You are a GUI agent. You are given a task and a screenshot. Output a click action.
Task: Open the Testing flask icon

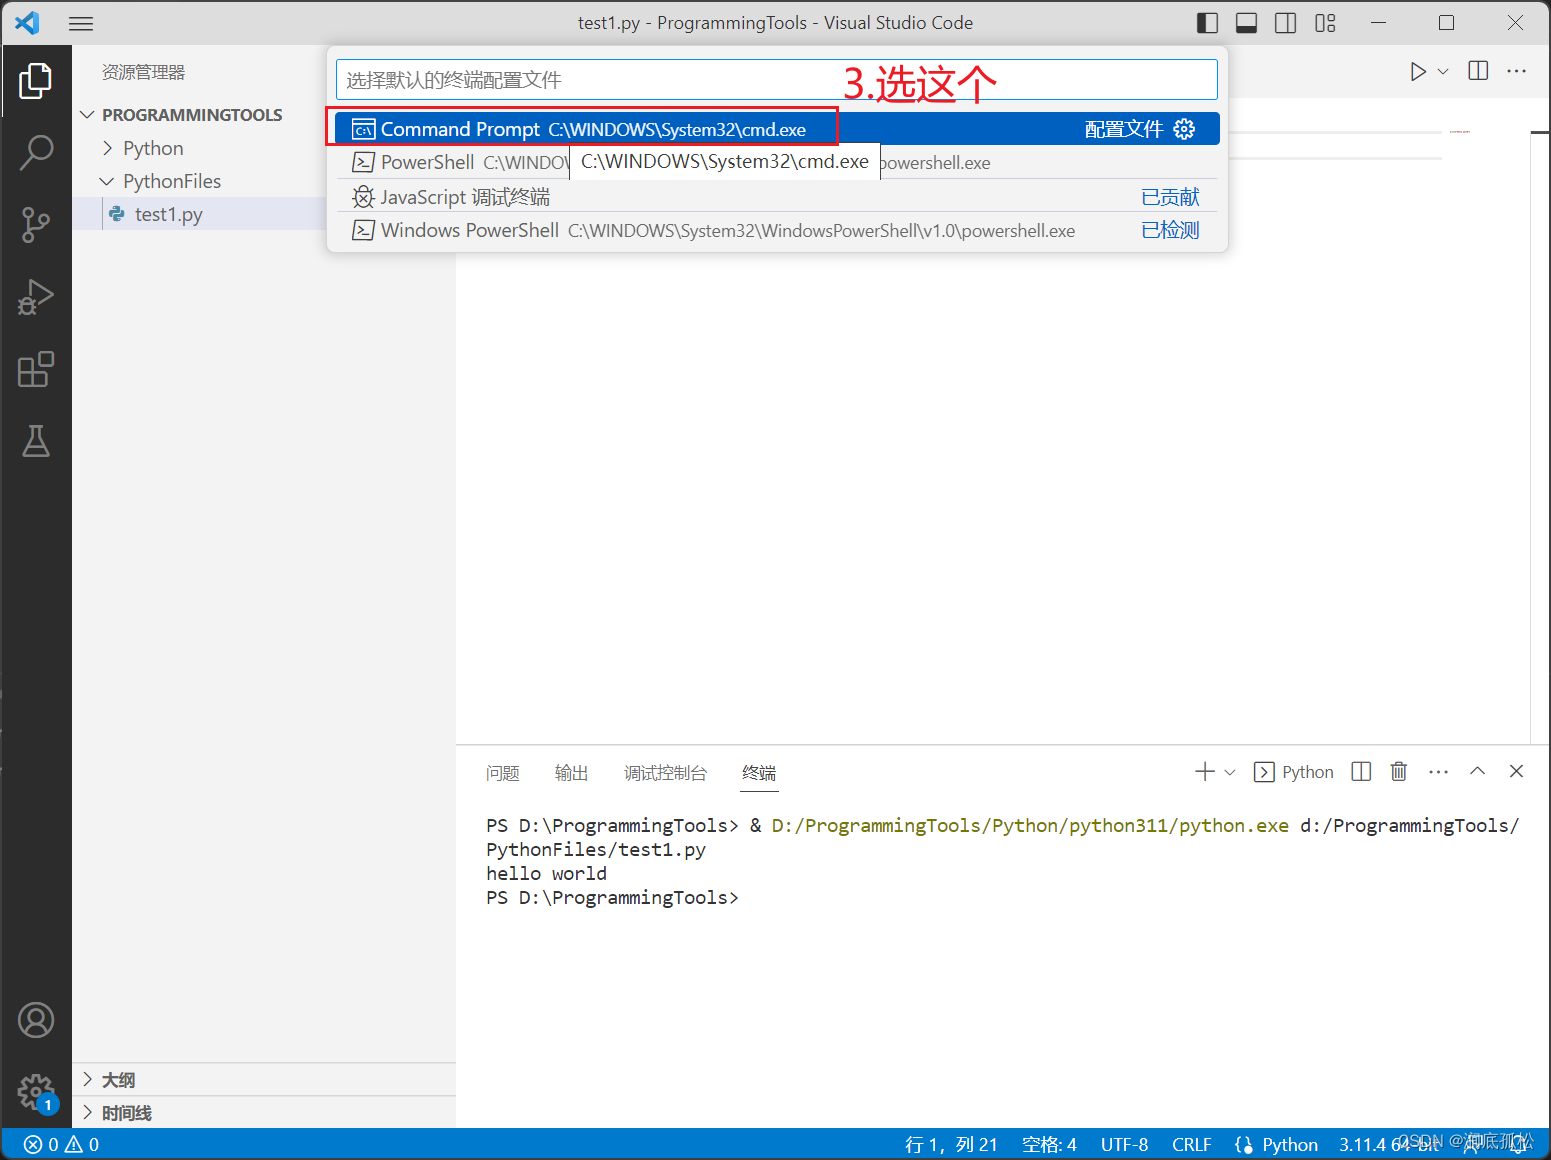coord(37,441)
